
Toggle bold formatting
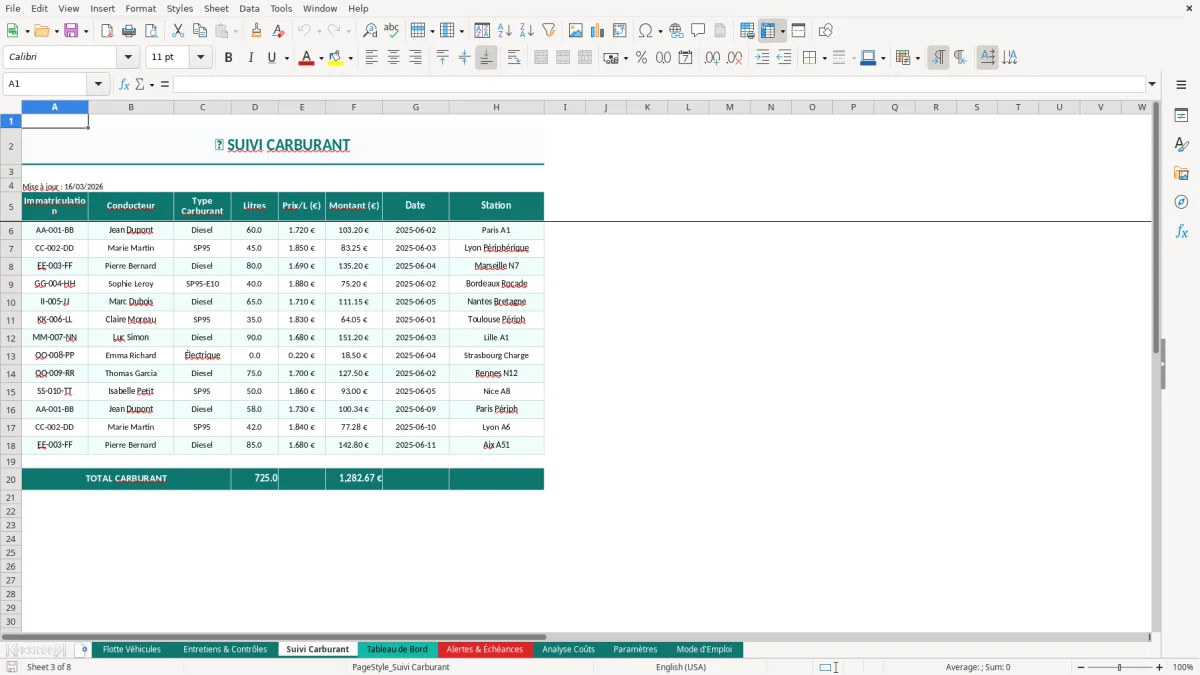click(x=228, y=58)
